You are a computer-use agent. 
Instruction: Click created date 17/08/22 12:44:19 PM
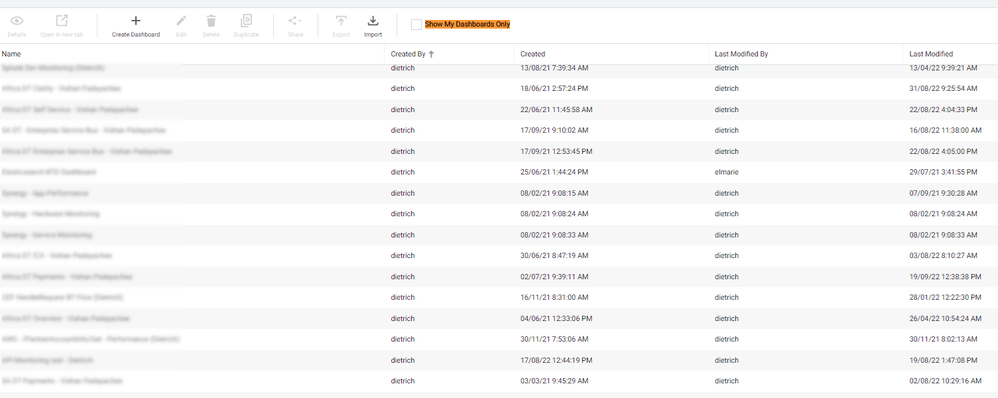coord(556,360)
